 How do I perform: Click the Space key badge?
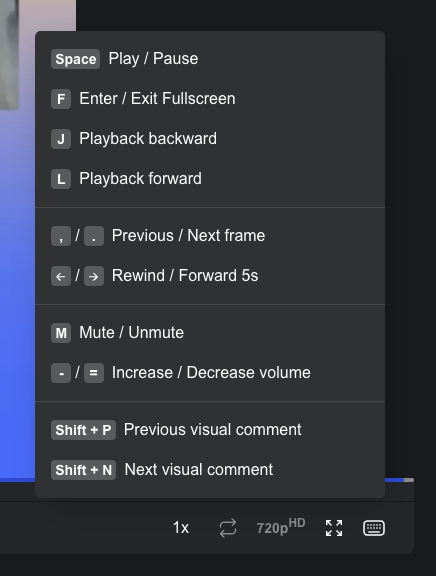click(75, 59)
